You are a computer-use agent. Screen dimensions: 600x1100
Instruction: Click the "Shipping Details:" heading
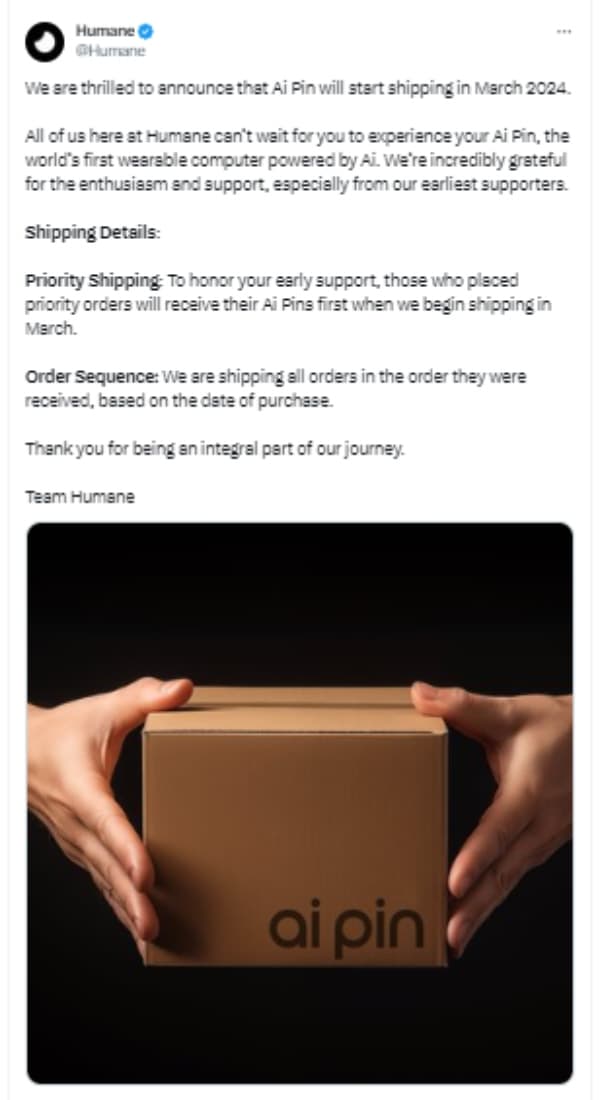tap(92, 233)
